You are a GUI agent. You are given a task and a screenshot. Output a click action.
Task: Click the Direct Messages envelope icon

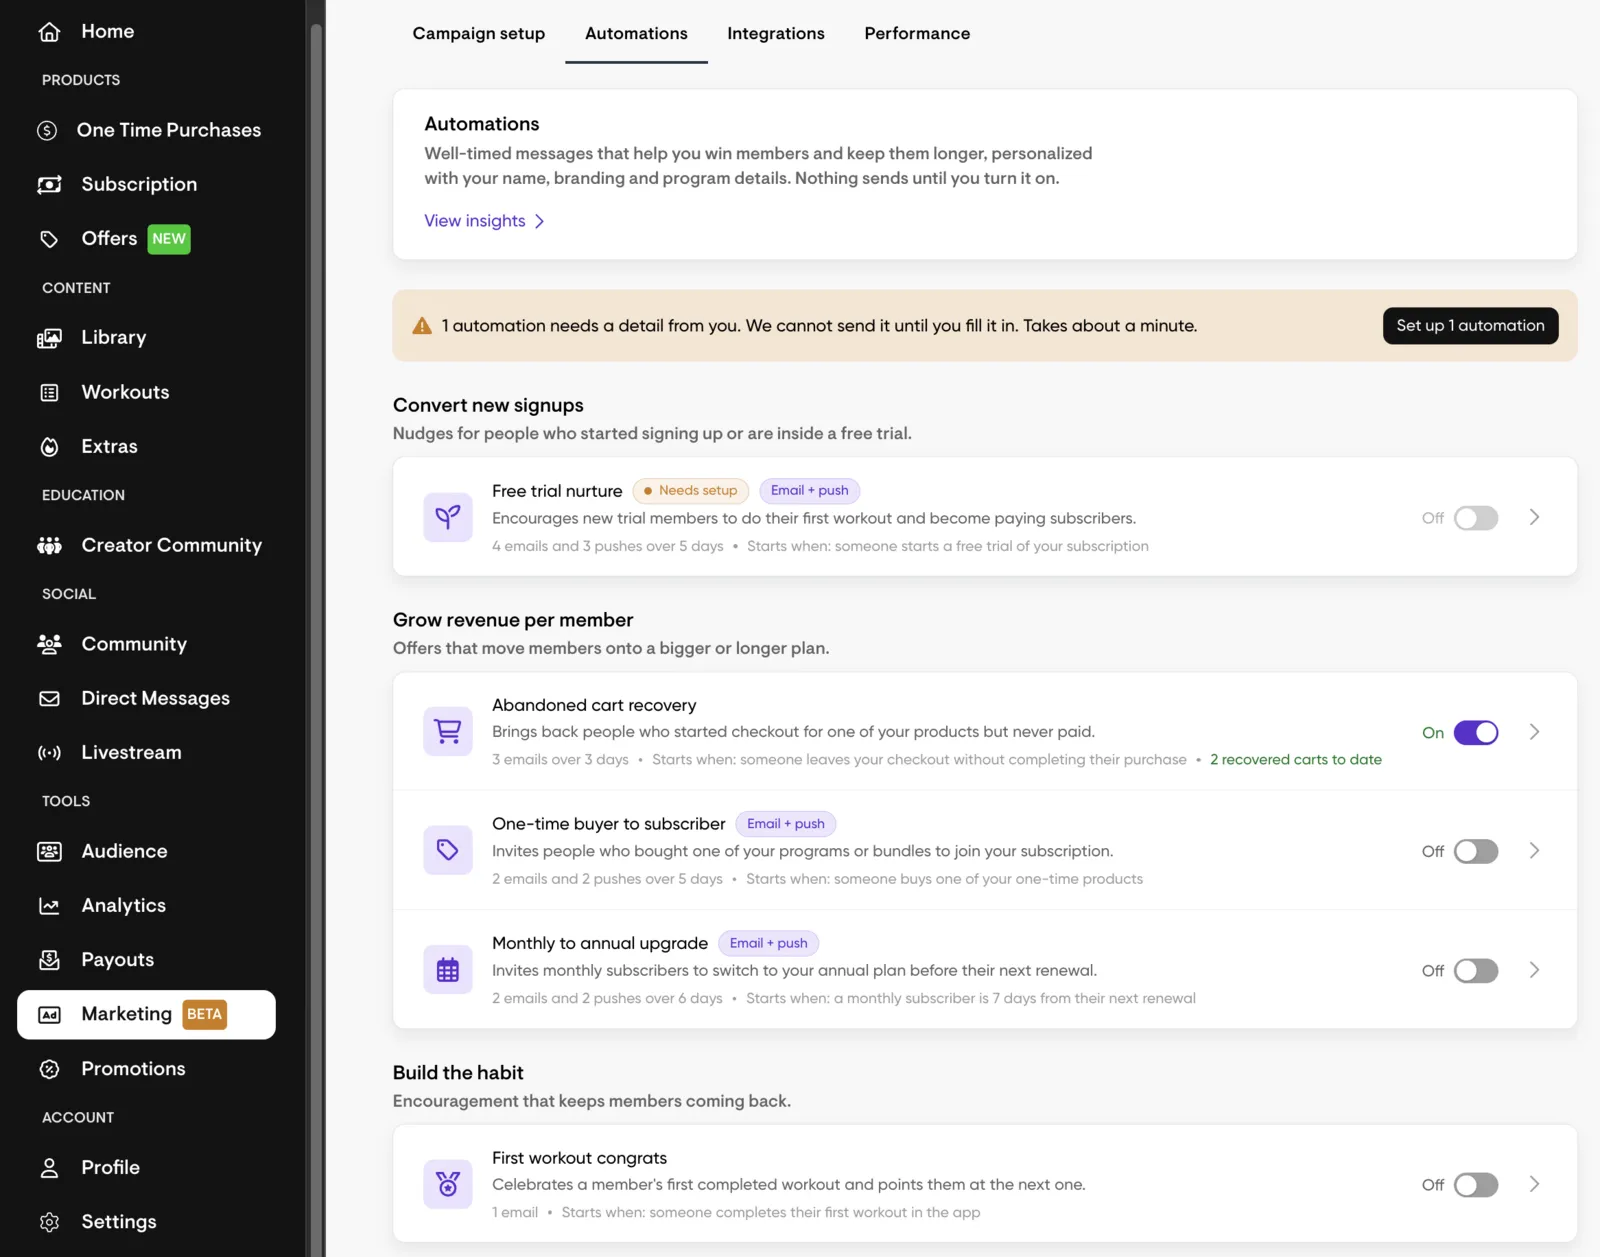tap(49, 699)
